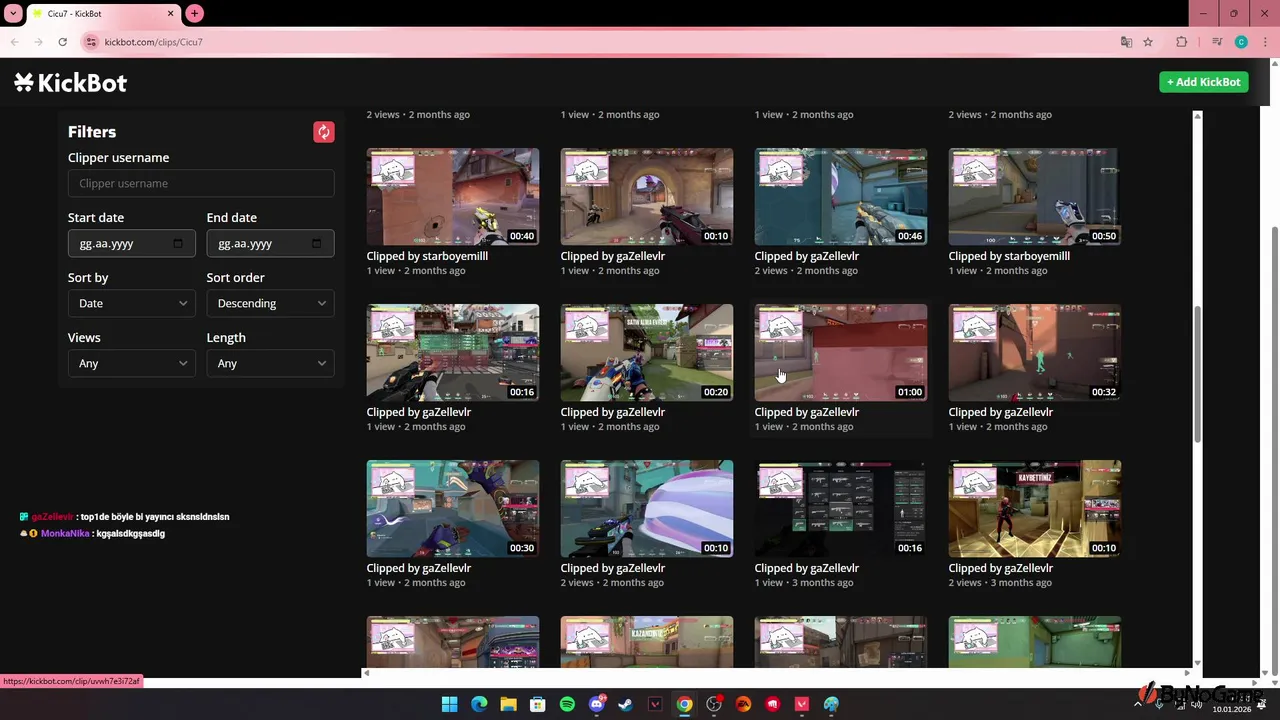The width and height of the screenshot is (1280, 720).
Task: Click the clip list scroll-down arrow
Action: [1197, 662]
